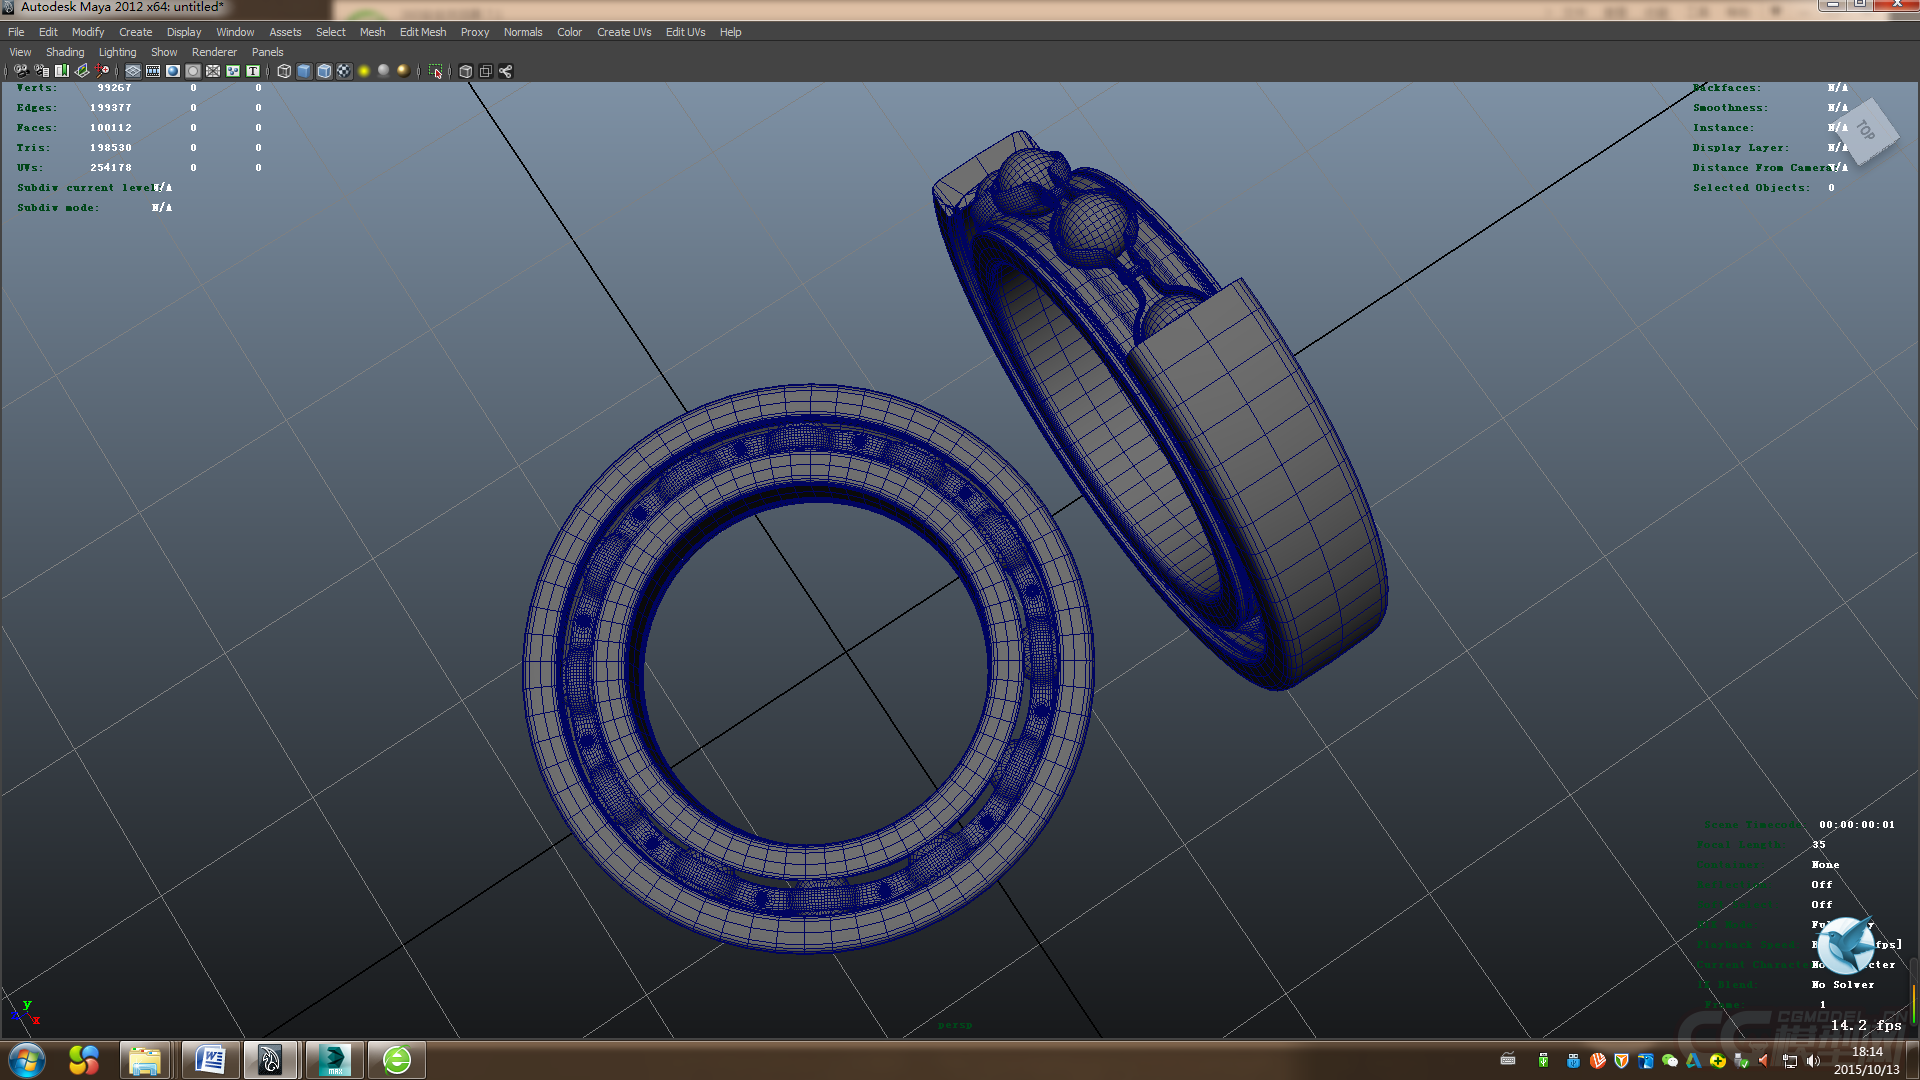
Task: Open the Assets menu
Action: coord(285,32)
